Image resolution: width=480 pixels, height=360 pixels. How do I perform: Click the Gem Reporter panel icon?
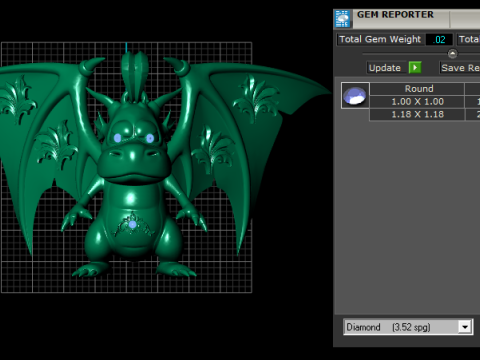343,19
